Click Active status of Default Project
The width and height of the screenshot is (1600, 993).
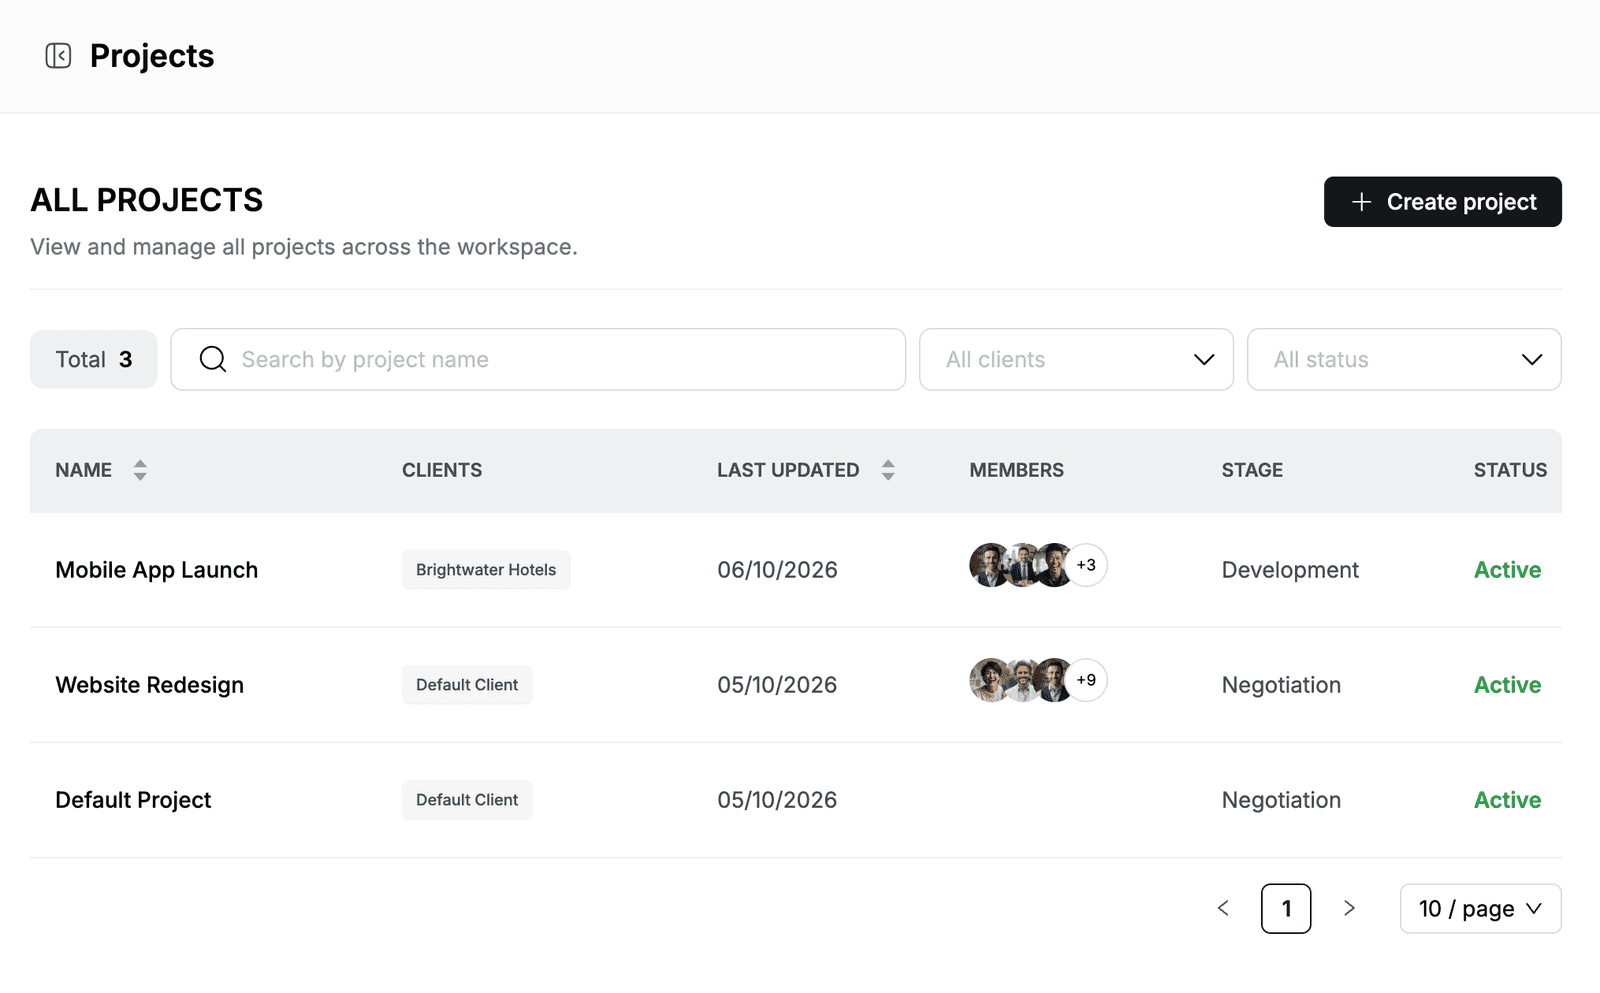pos(1507,800)
